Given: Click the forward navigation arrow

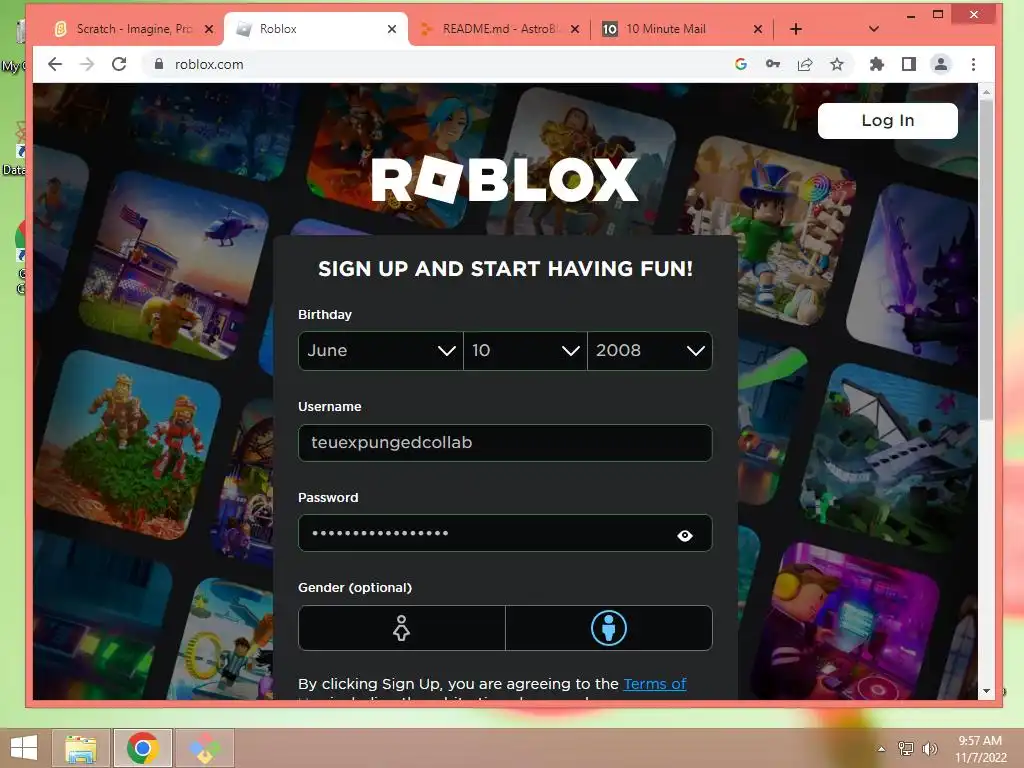Looking at the screenshot, I should click(x=86, y=64).
